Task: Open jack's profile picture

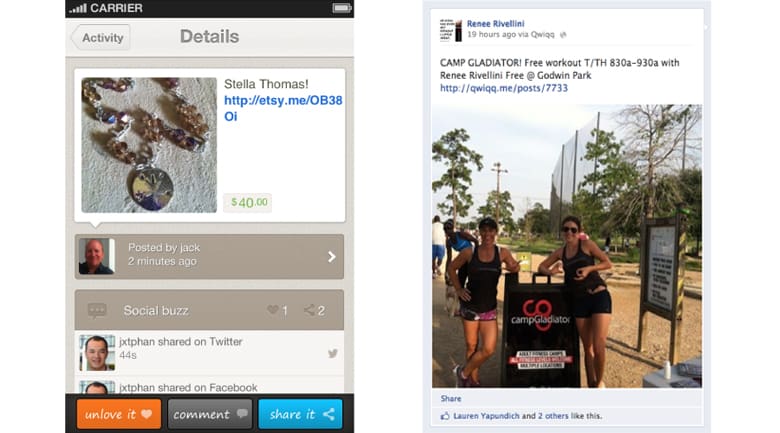Action: (x=97, y=256)
